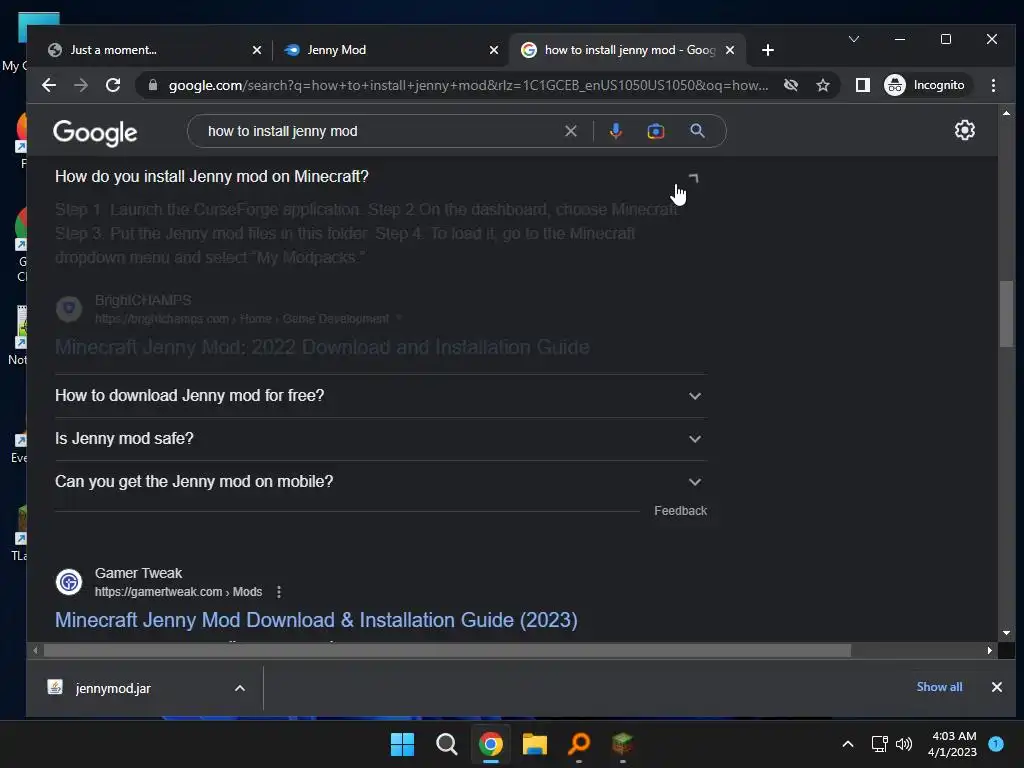Open the BrightCHAMPS Installation Guide link

(x=322, y=347)
